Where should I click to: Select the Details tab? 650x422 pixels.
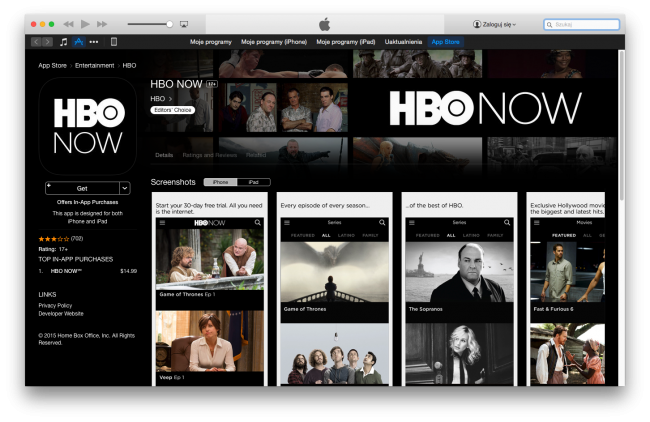164,155
